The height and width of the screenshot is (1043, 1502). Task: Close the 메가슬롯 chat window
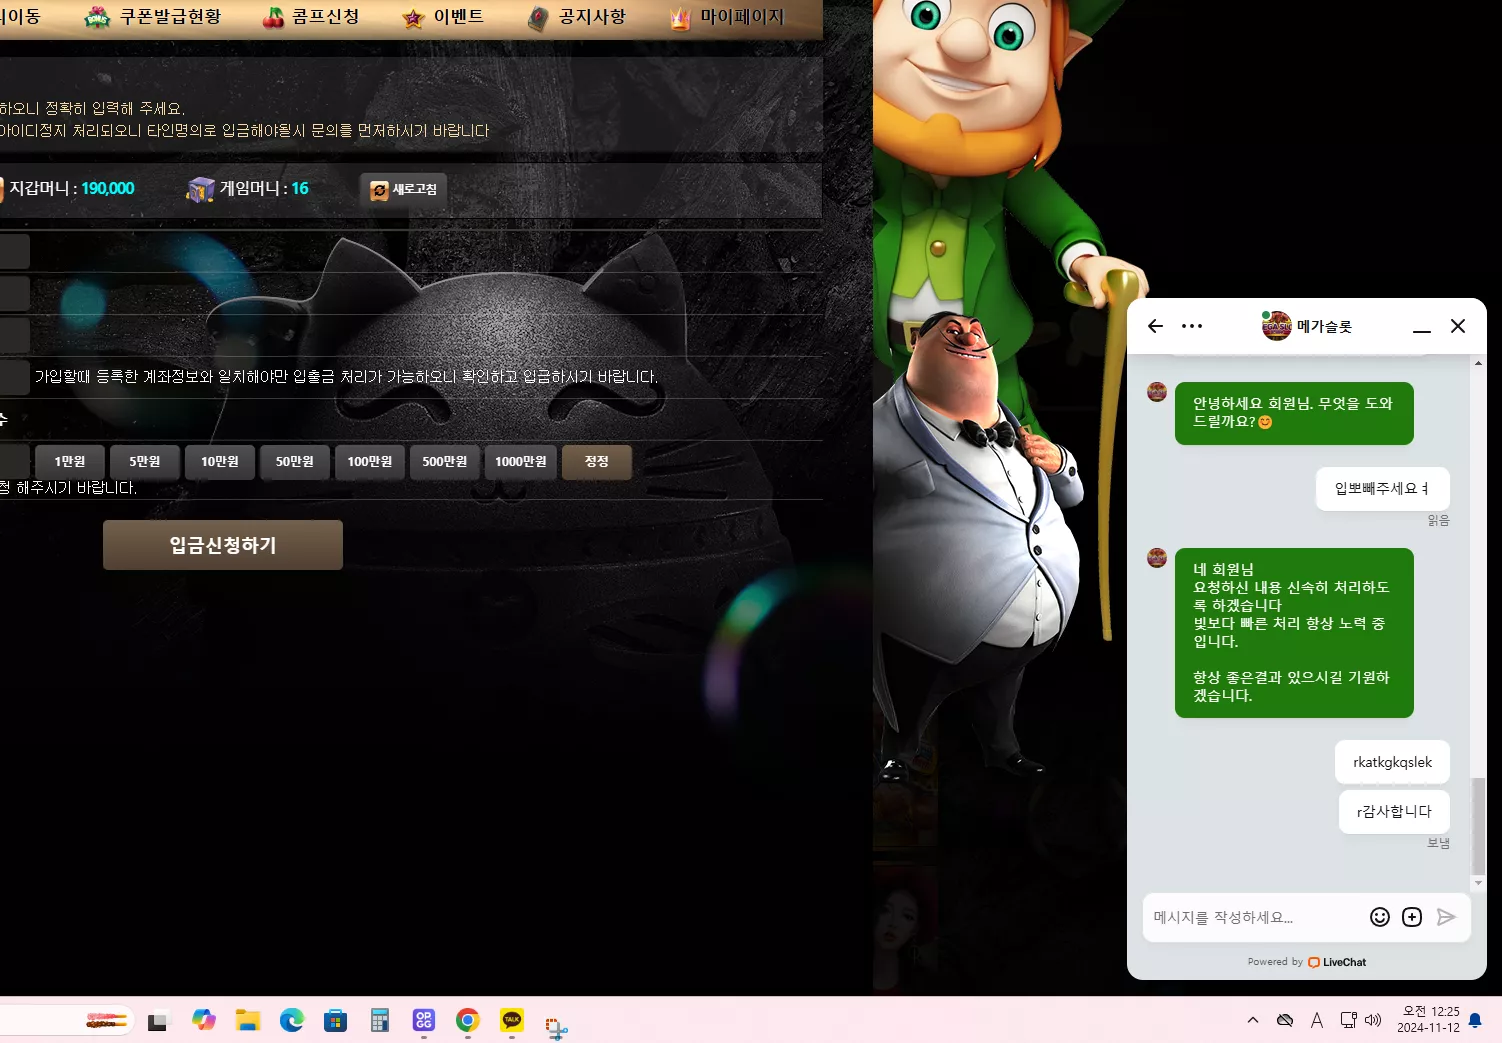tap(1458, 326)
